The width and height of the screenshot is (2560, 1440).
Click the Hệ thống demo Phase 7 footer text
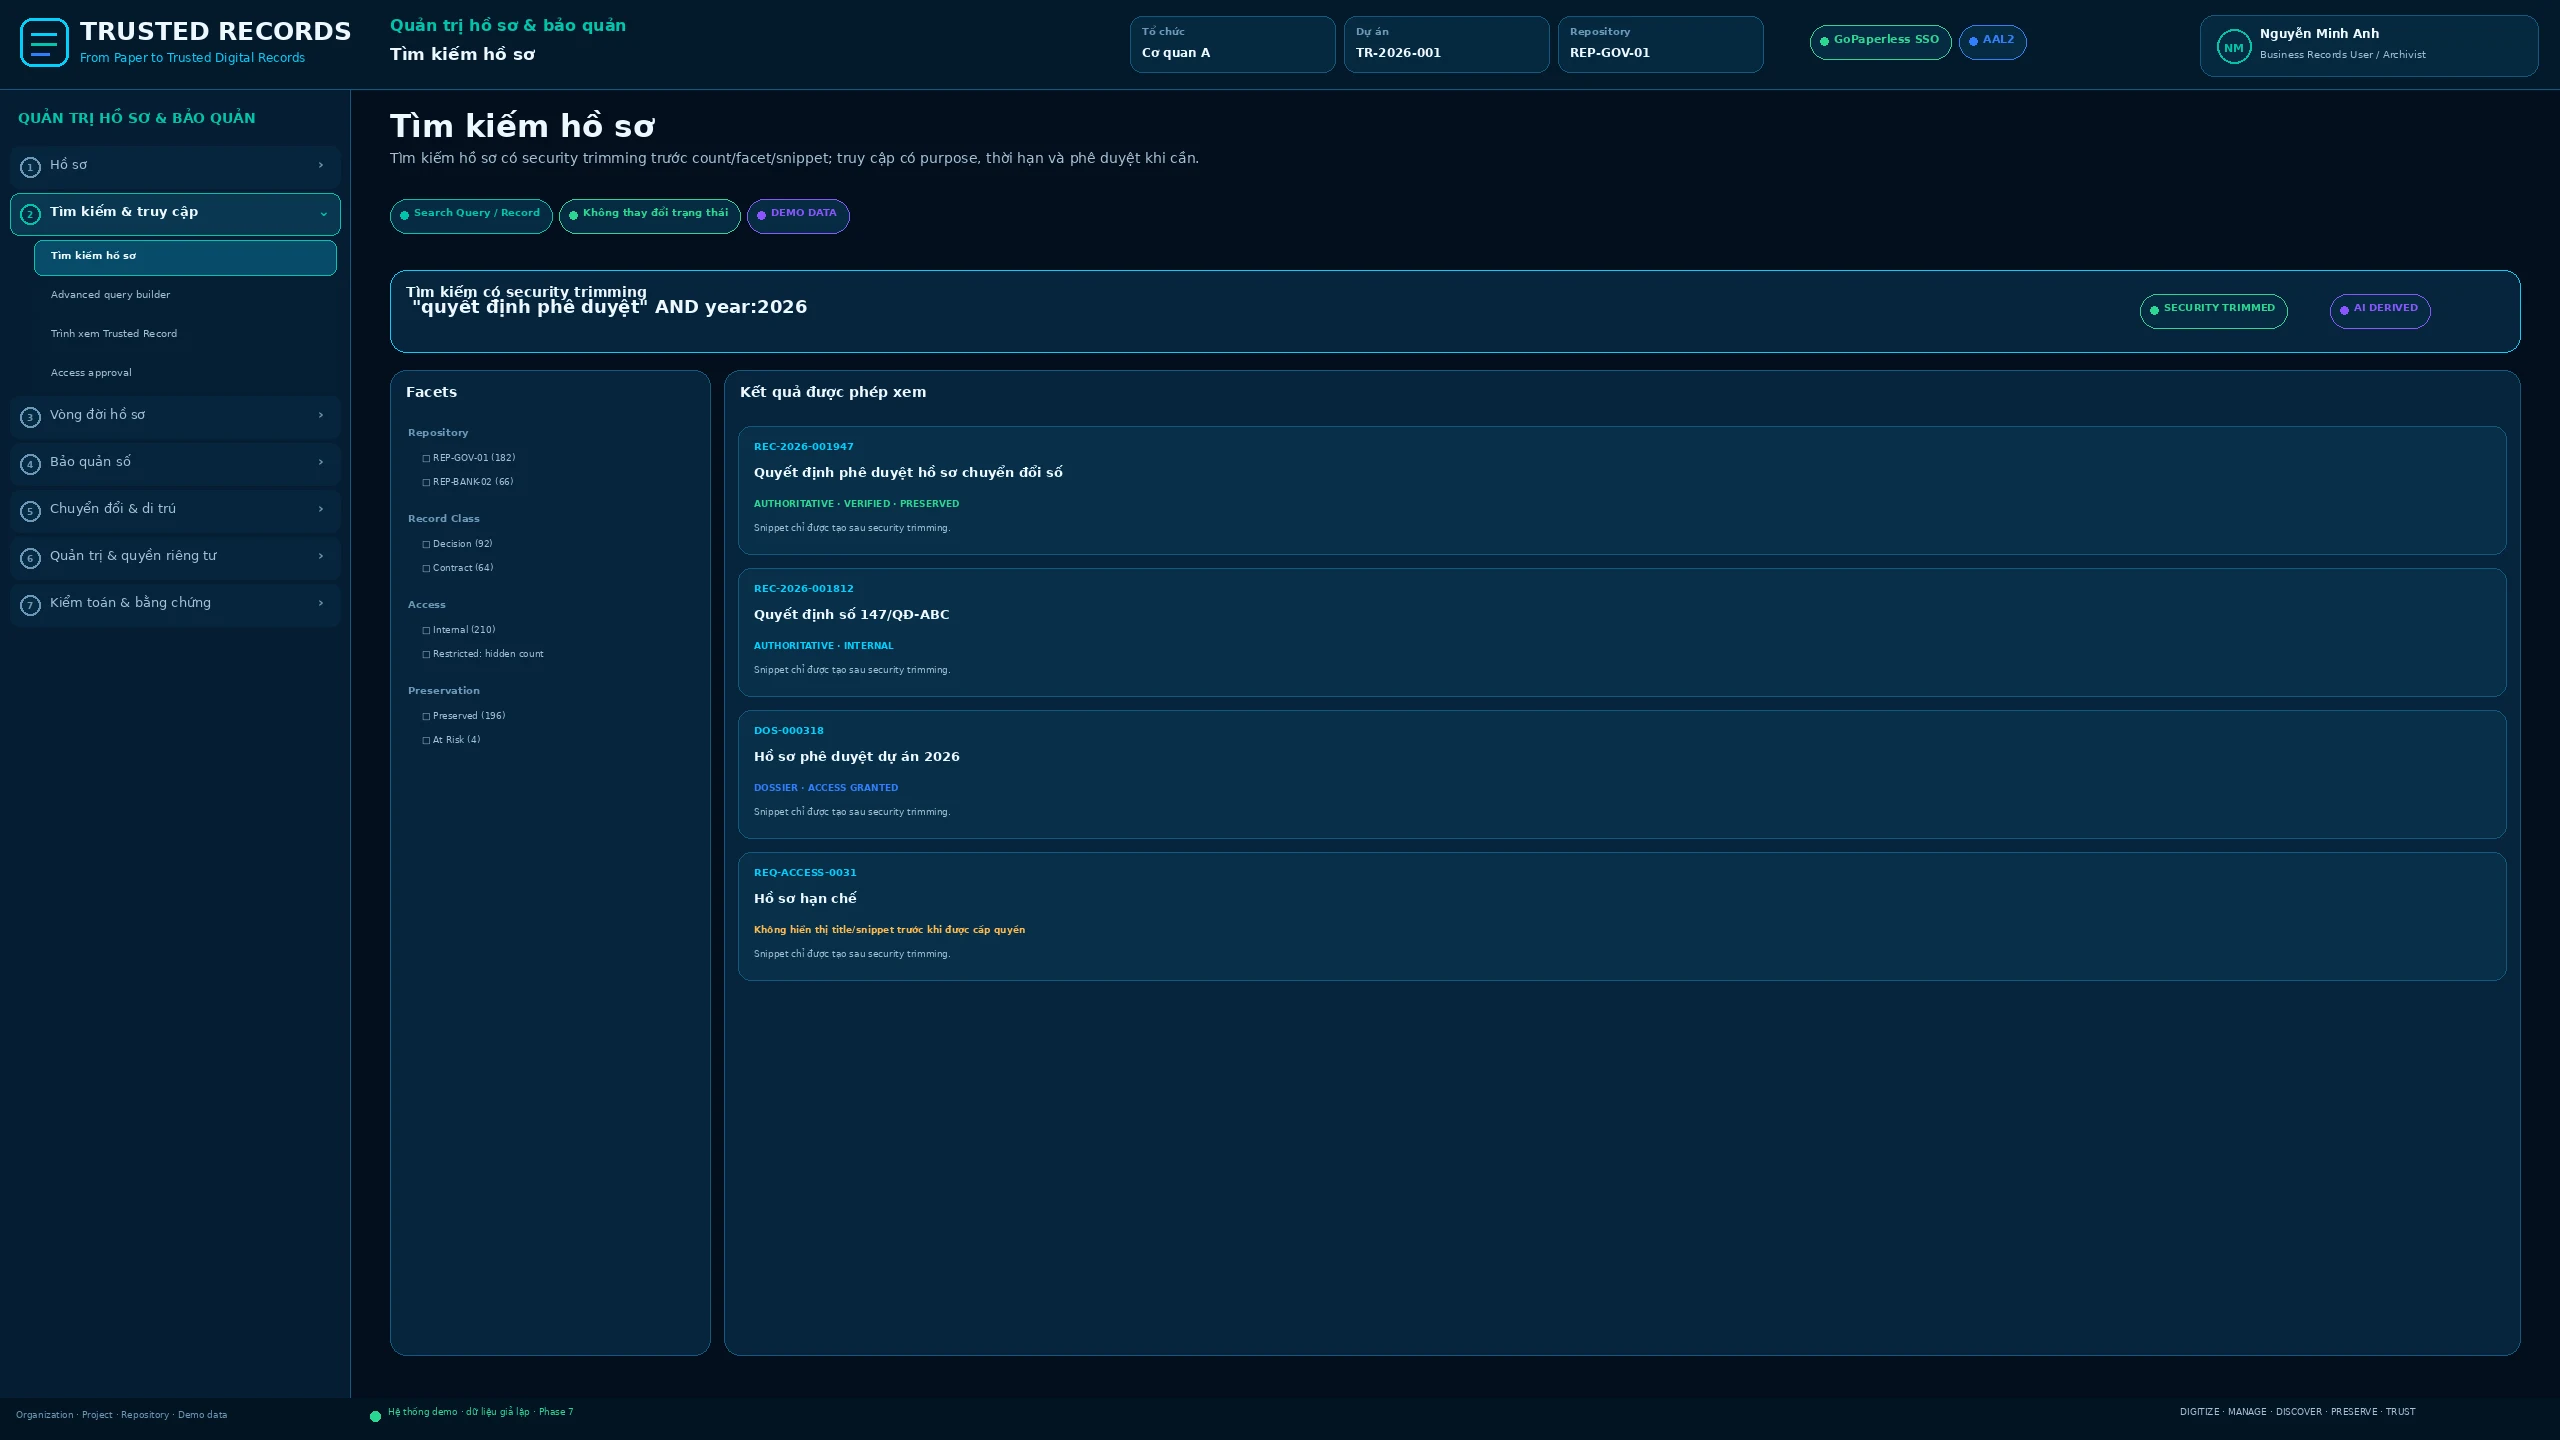coord(480,1412)
